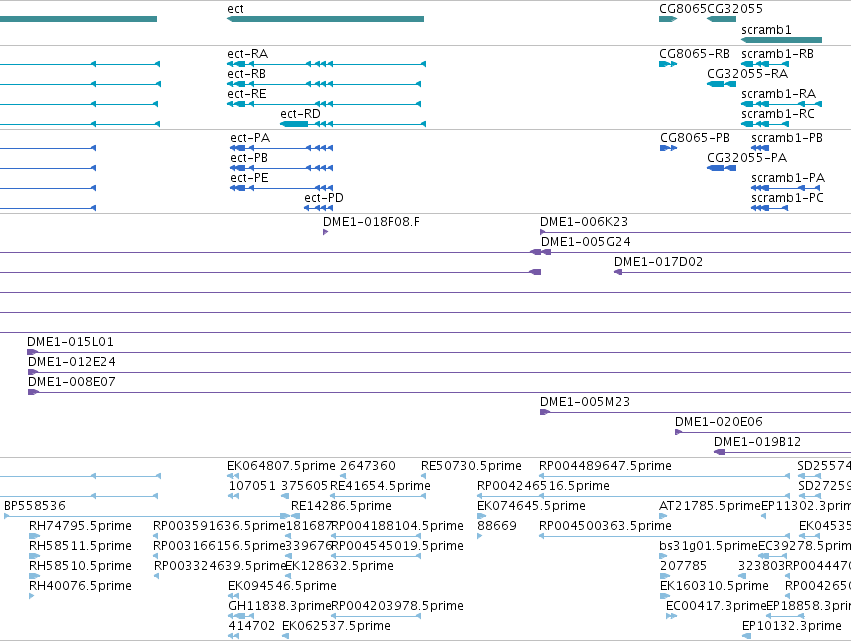The image size is (851, 641).
Task: Select the RE50730.5prime EST label
Action: click(471, 466)
